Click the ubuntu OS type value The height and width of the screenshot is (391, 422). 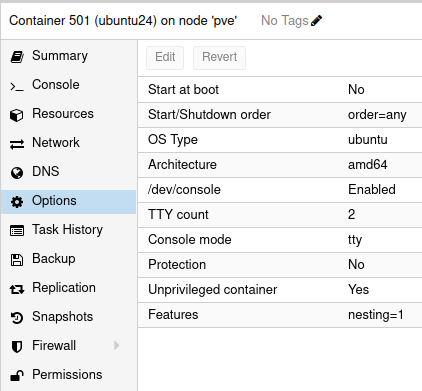point(368,140)
